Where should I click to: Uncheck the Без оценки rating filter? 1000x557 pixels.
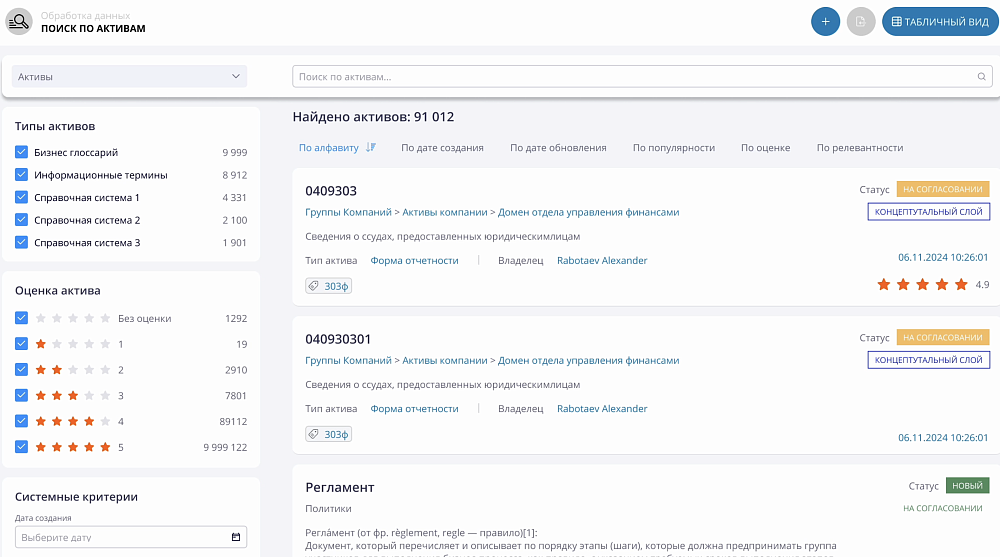coord(21,318)
